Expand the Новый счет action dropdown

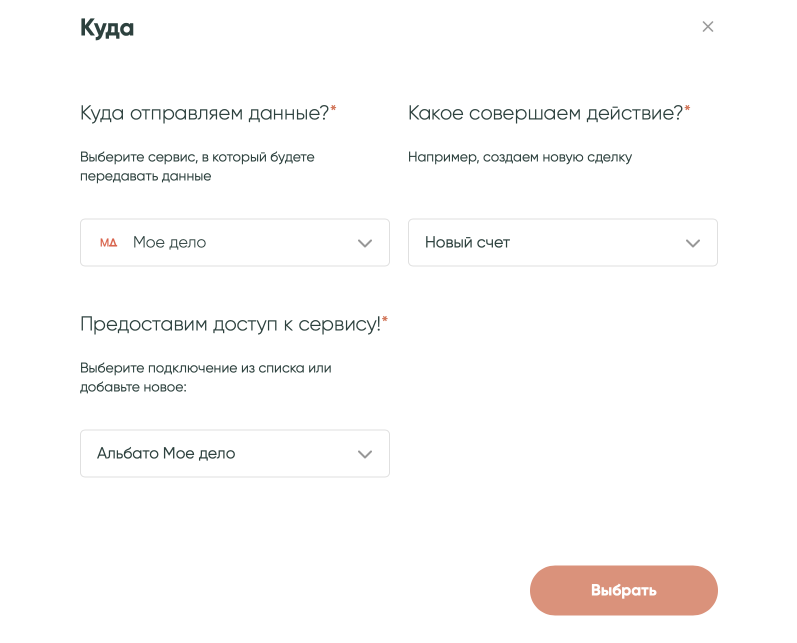[x=562, y=243]
